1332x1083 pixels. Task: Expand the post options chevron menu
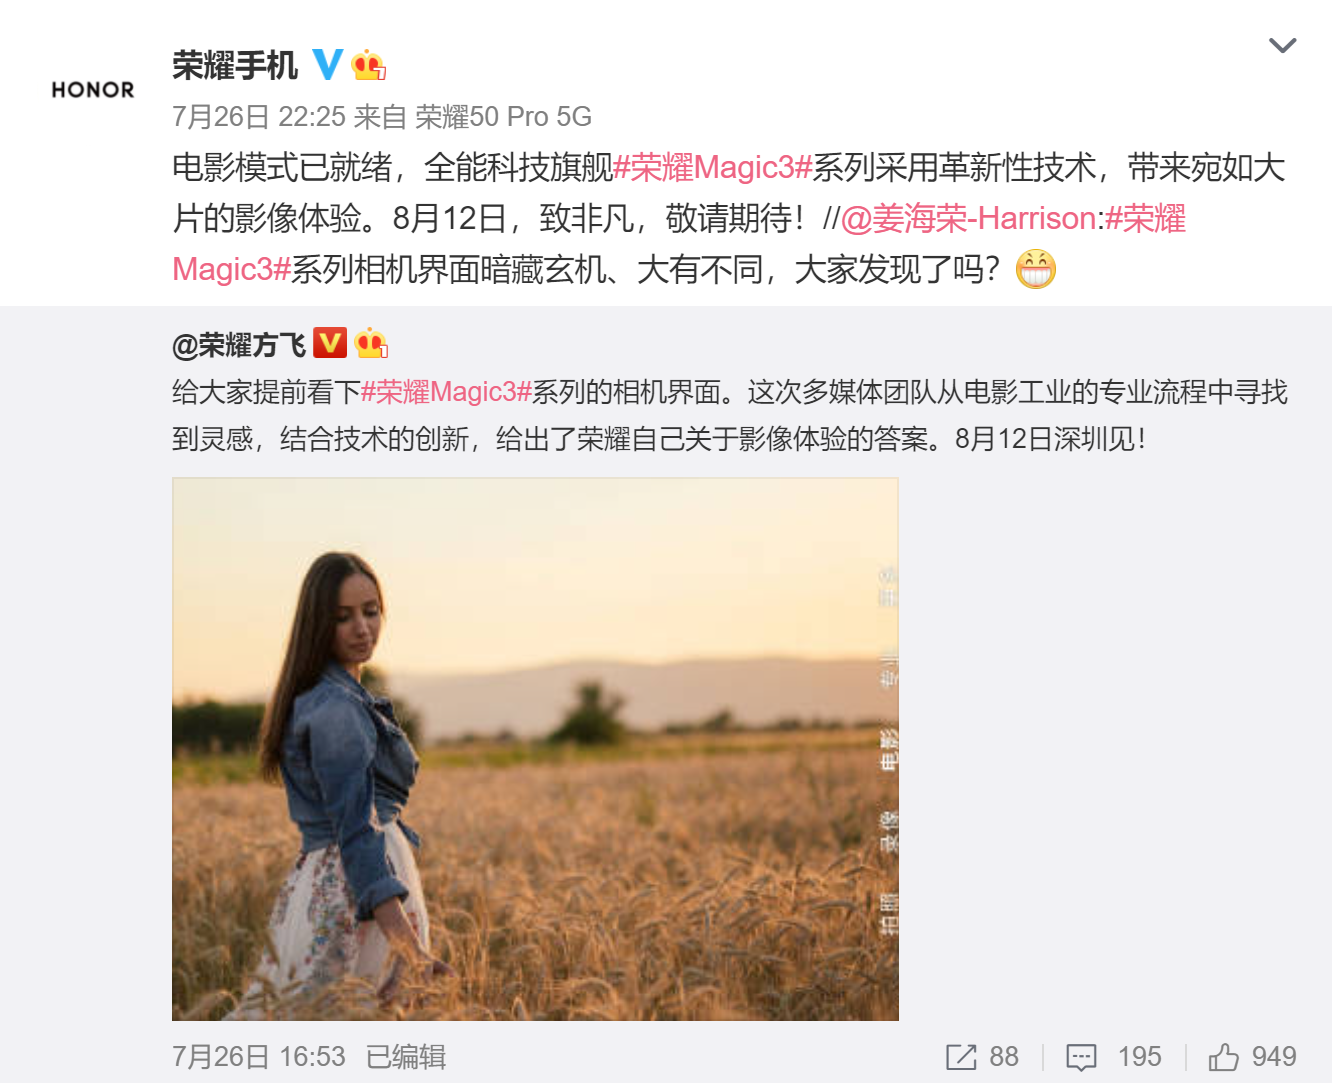point(1282,46)
